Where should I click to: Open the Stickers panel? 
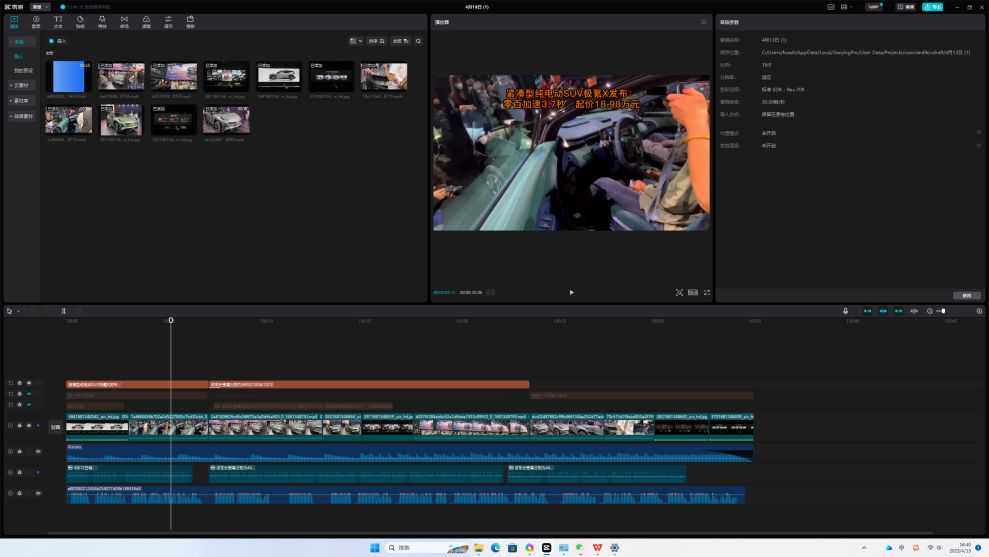(x=80, y=21)
